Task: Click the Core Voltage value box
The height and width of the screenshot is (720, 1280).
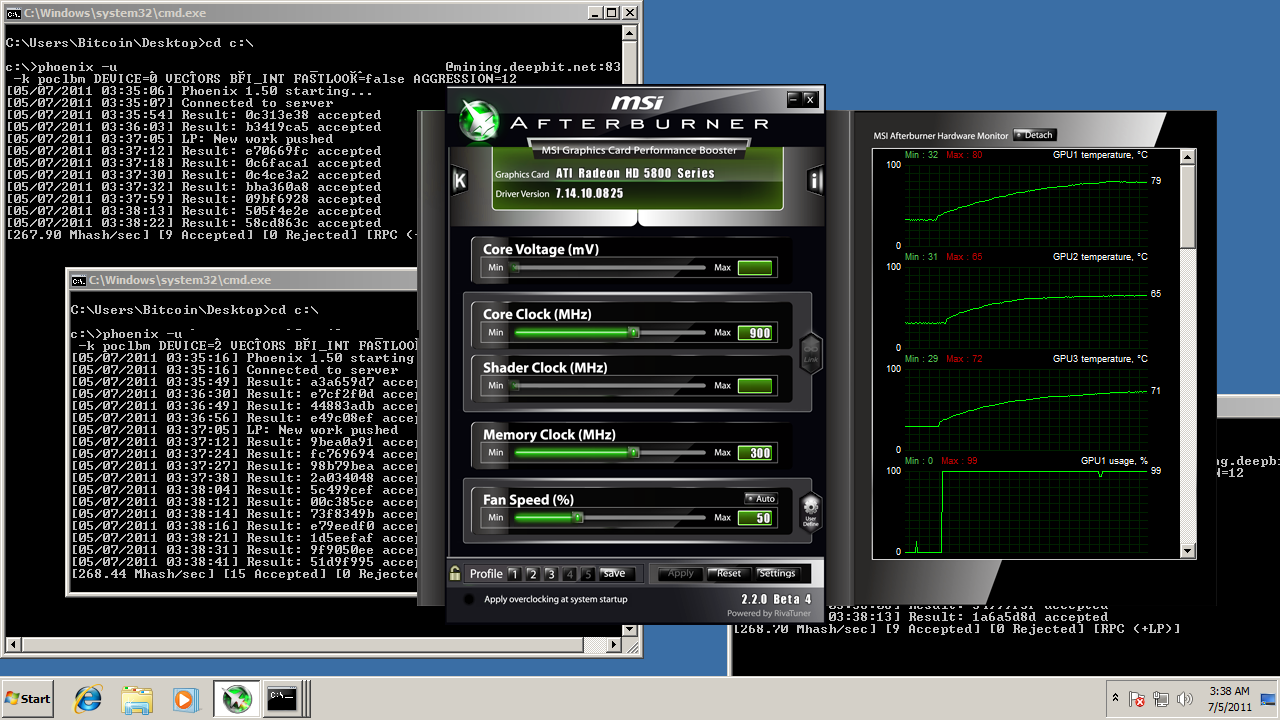Action: 755,268
